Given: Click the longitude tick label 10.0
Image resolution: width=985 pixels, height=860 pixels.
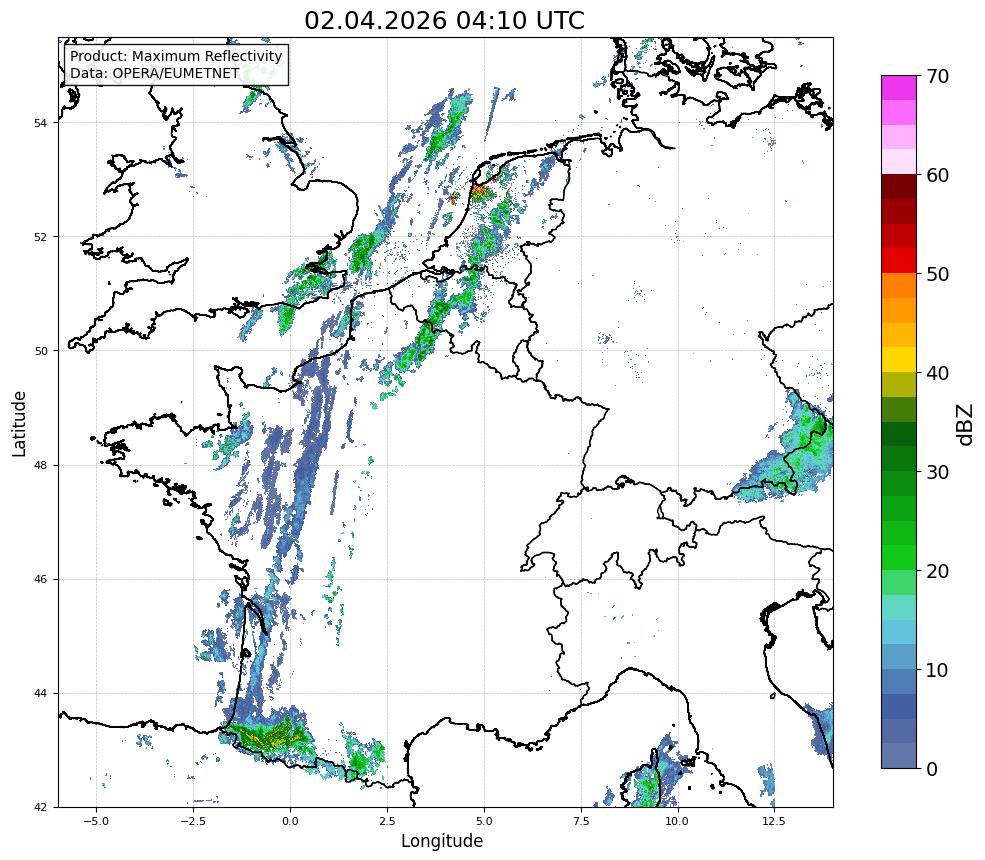Looking at the screenshot, I should pos(677,821).
